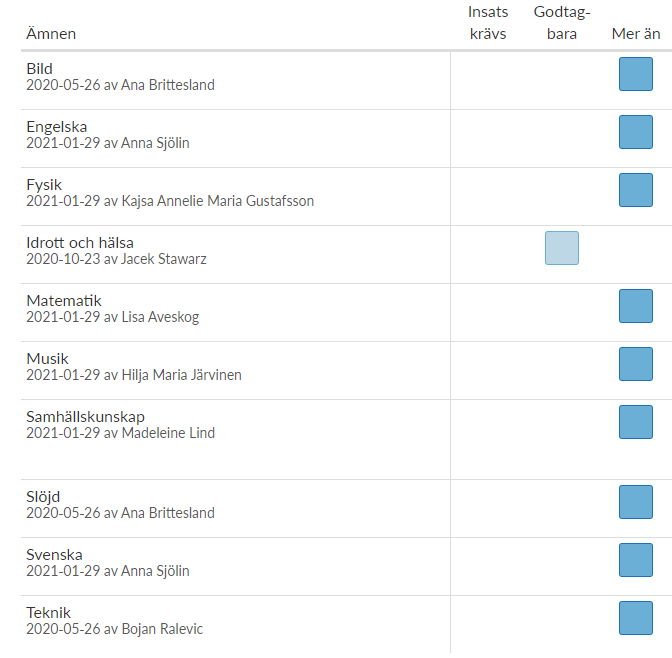Click the Fysik row's blue rating square

point(636,190)
